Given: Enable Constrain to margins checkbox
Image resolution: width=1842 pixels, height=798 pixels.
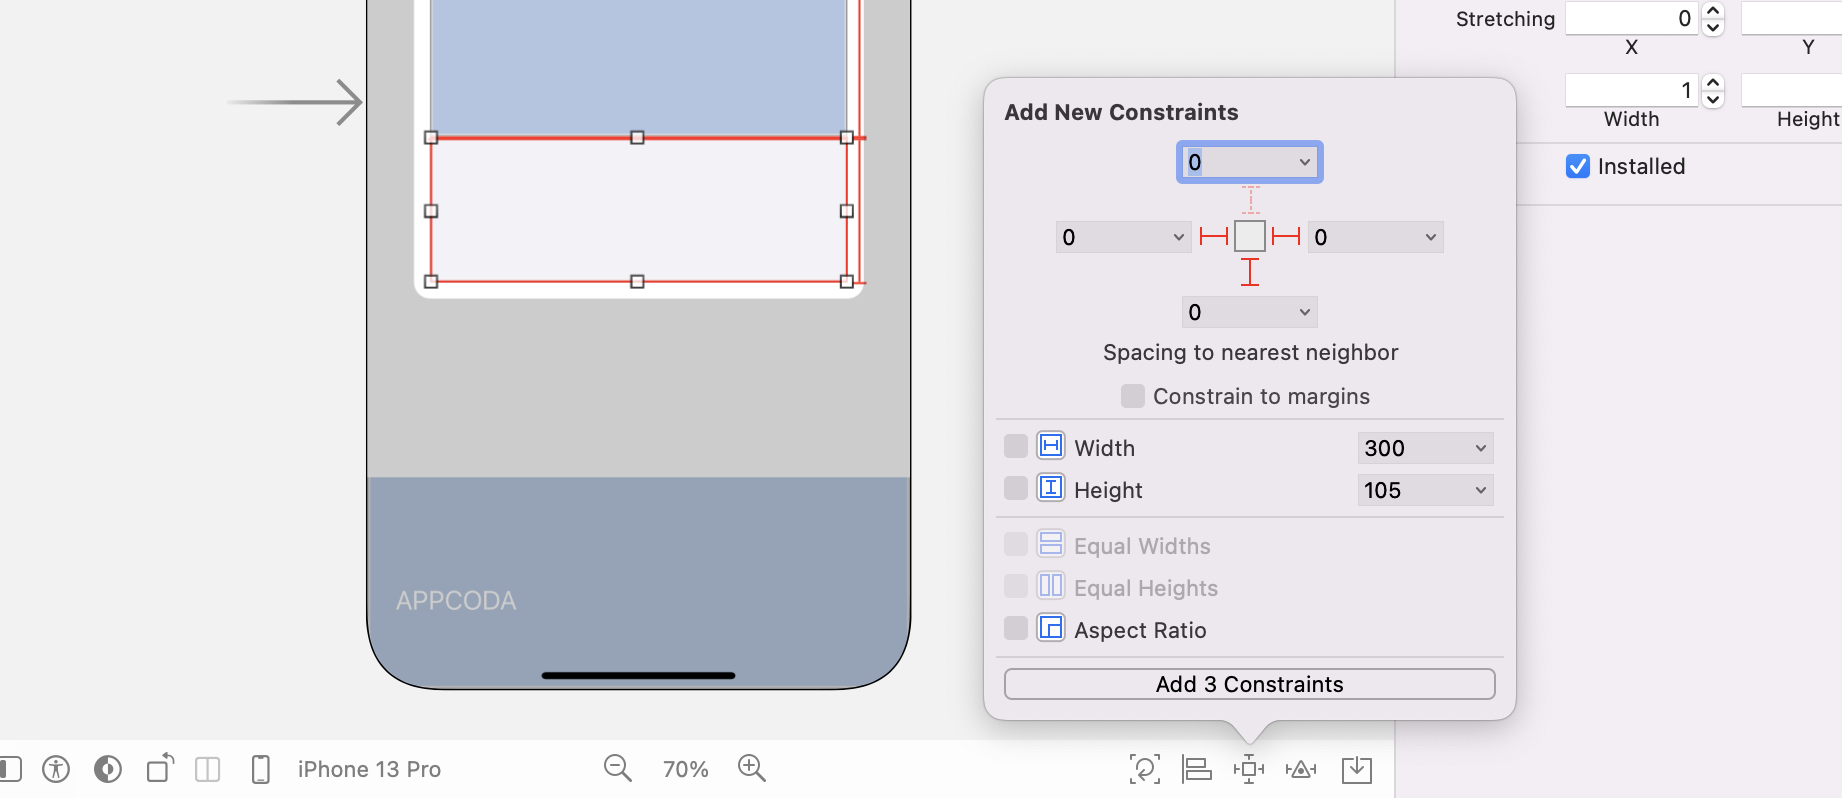Looking at the screenshot, I should click(x=1133, y=396).
